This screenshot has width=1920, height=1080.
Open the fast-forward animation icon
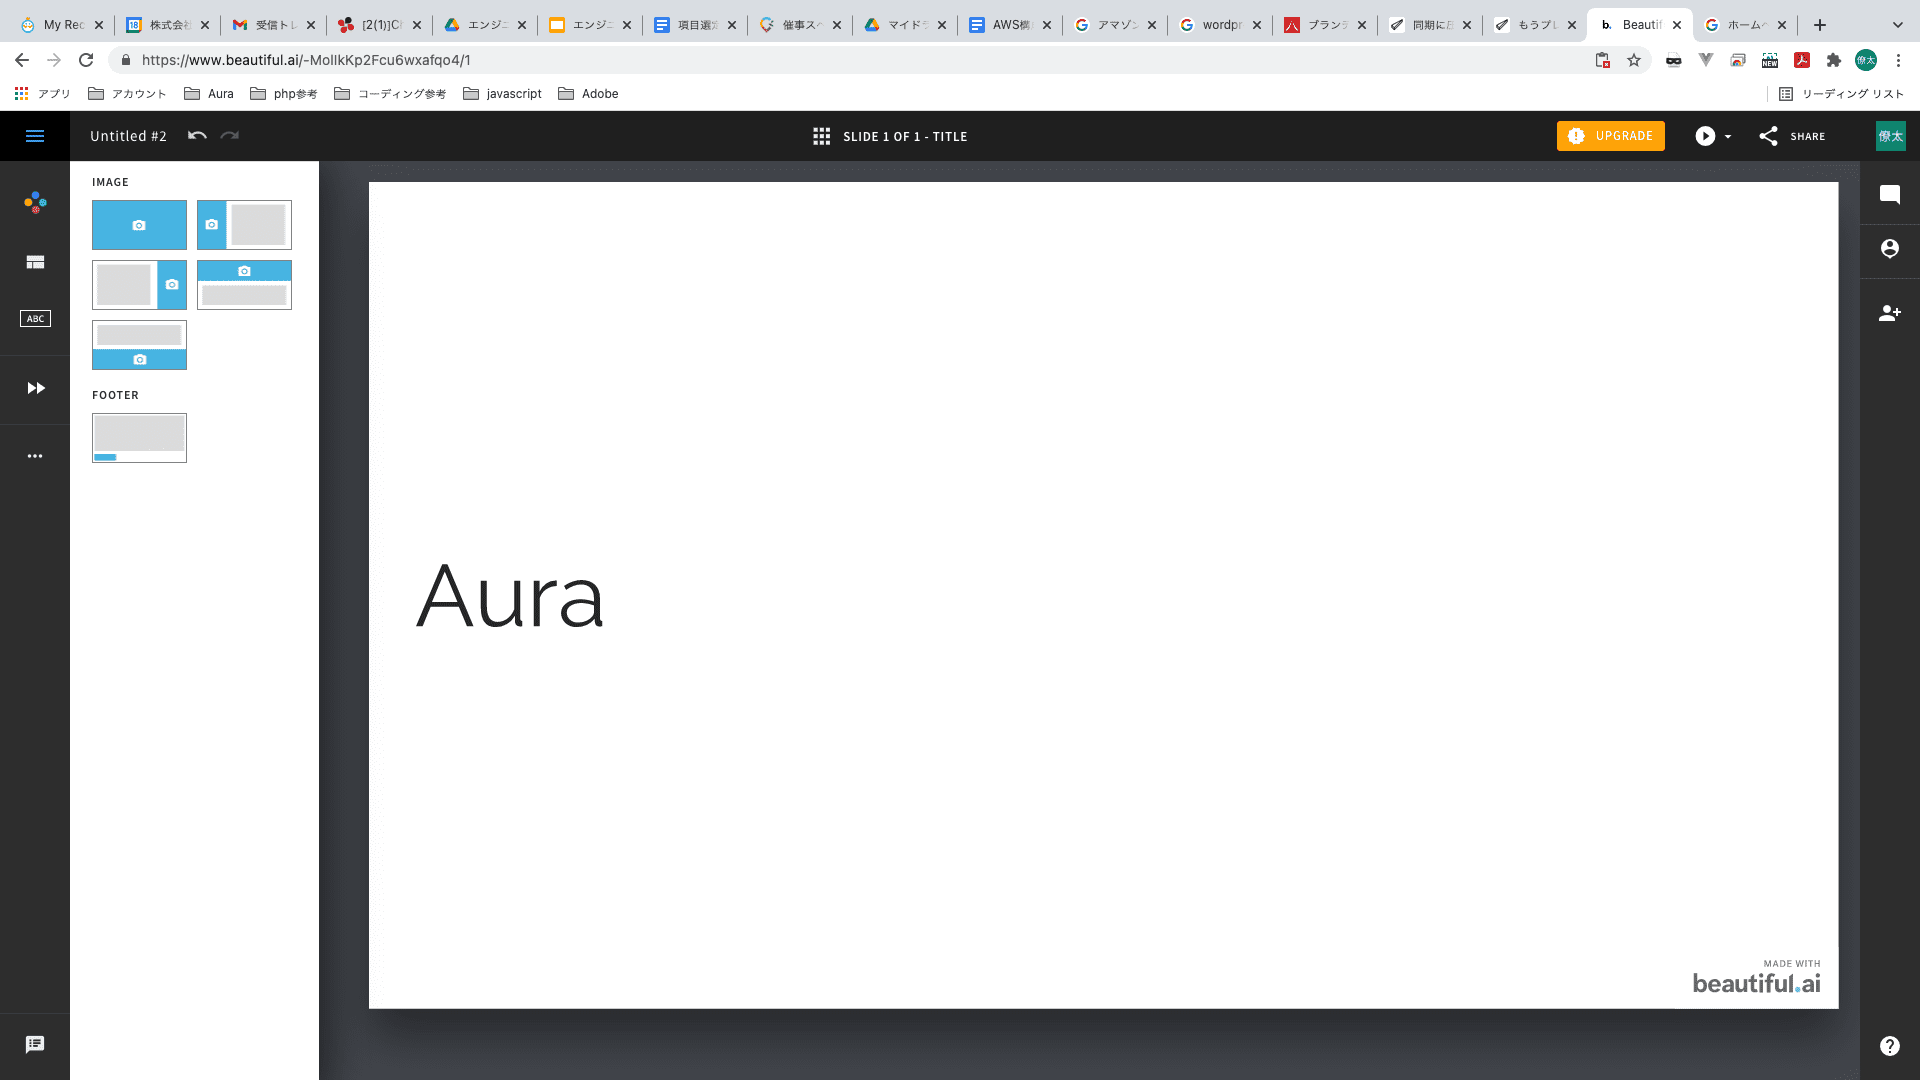pyautogui.click(x=35, y=388)
